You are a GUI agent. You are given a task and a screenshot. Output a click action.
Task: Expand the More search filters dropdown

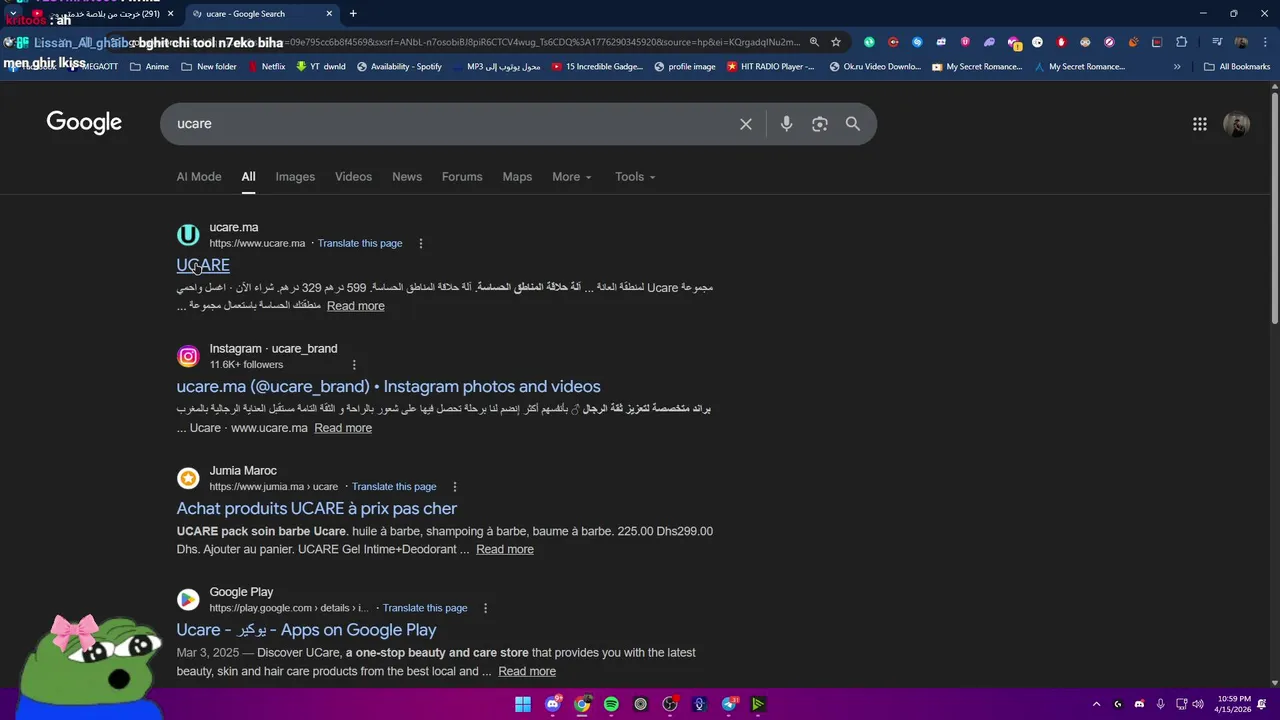(x=572, y=177)
